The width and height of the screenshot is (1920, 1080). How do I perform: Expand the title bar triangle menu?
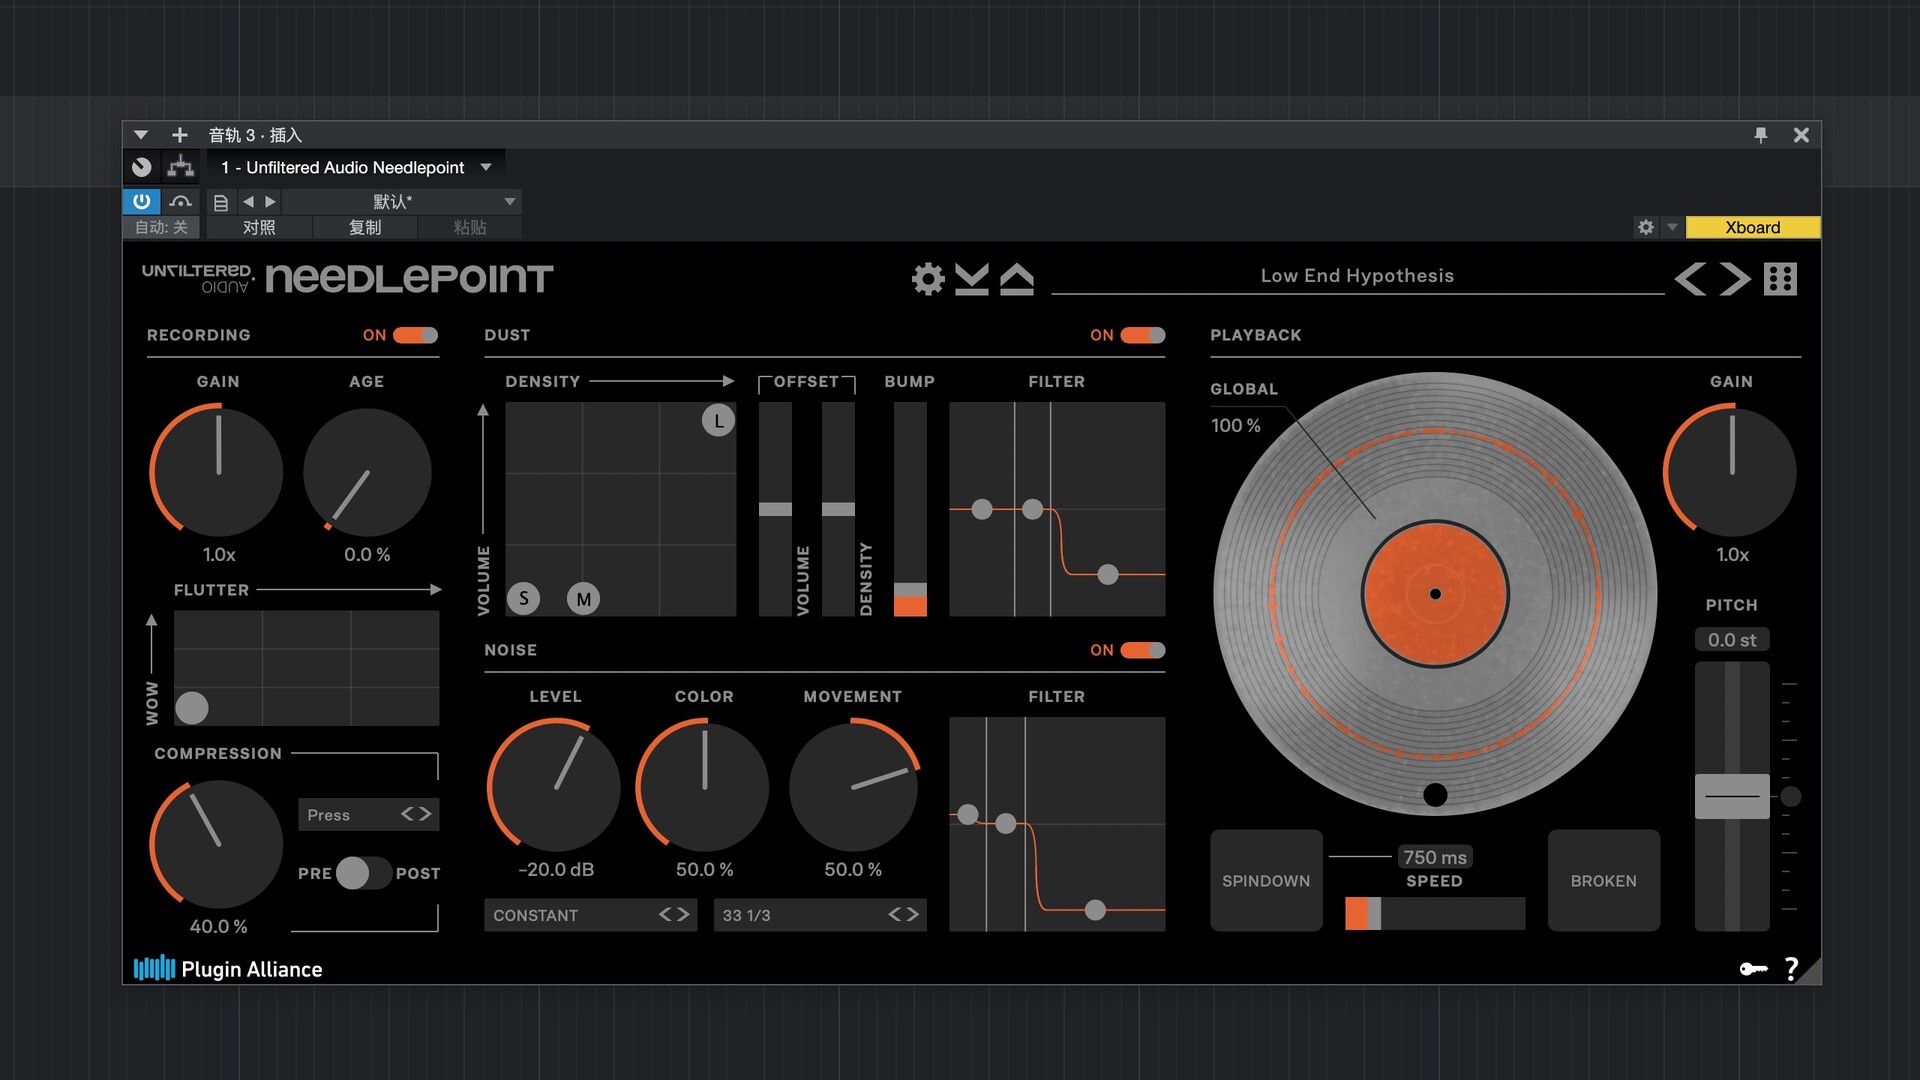141,135
